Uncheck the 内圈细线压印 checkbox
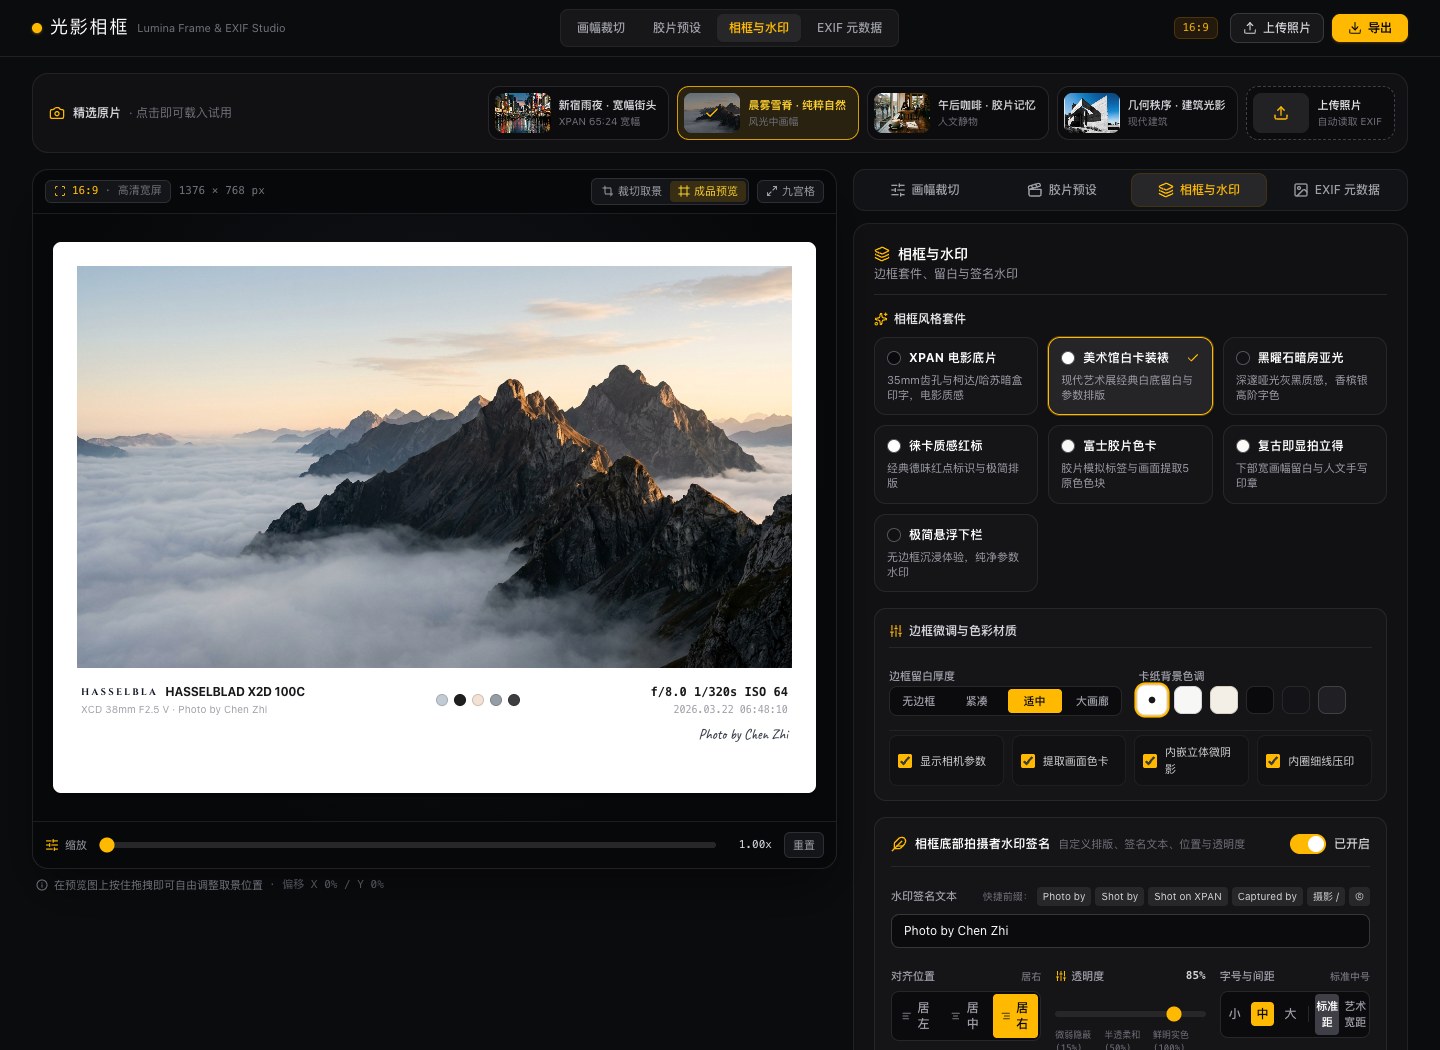 coord(1273,761)
